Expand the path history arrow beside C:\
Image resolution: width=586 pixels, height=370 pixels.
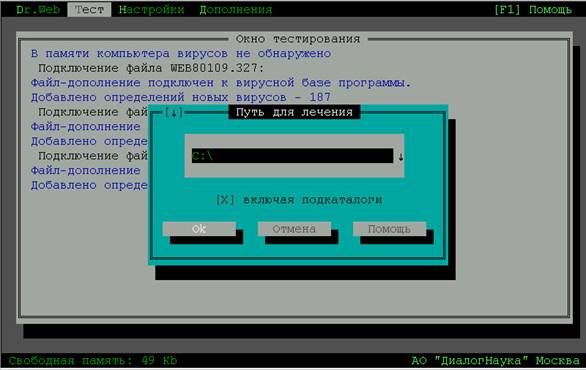(400, 157)
